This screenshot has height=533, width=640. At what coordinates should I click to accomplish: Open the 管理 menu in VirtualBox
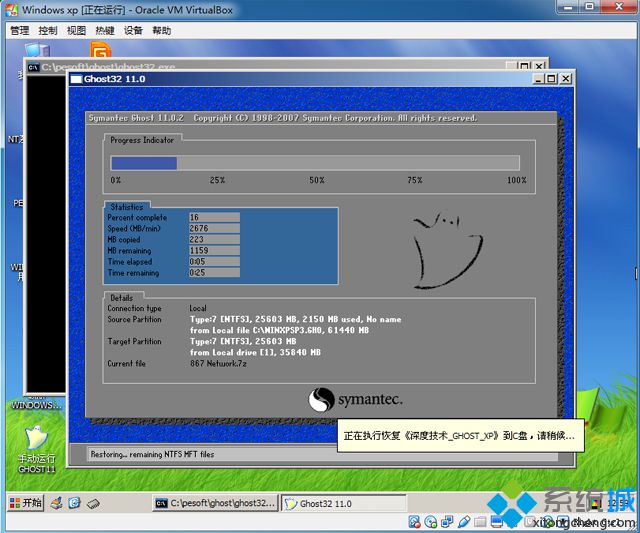pyautogui.click(x=19, y=30)
